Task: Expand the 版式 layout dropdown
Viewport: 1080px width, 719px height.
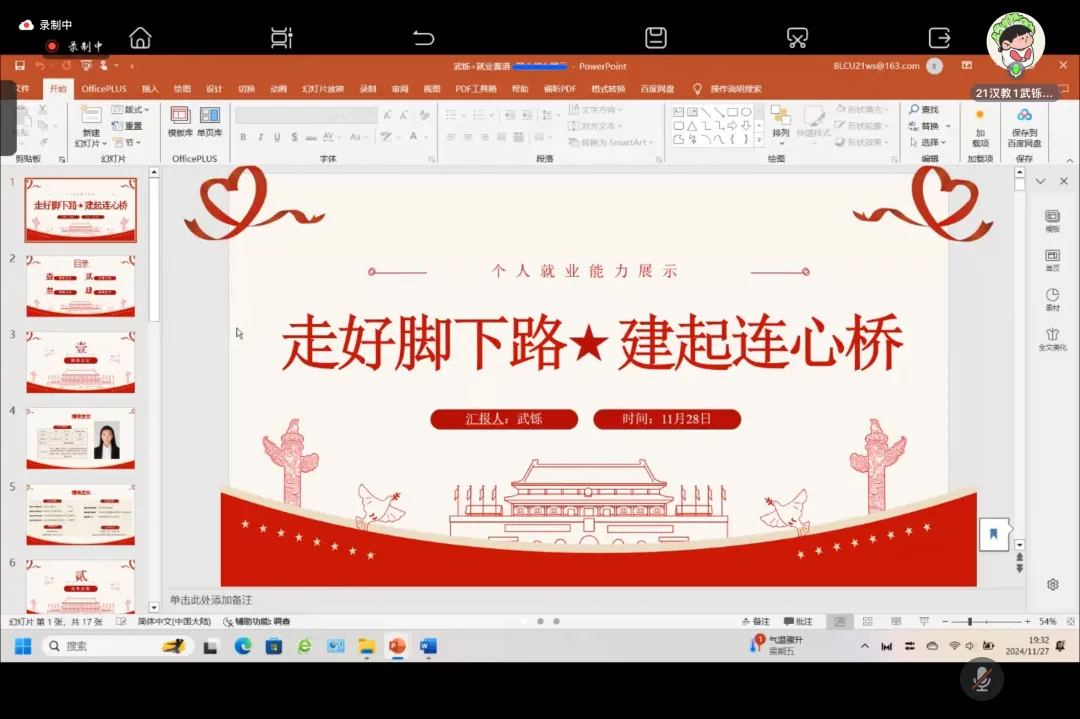Action: click(130, 109)
